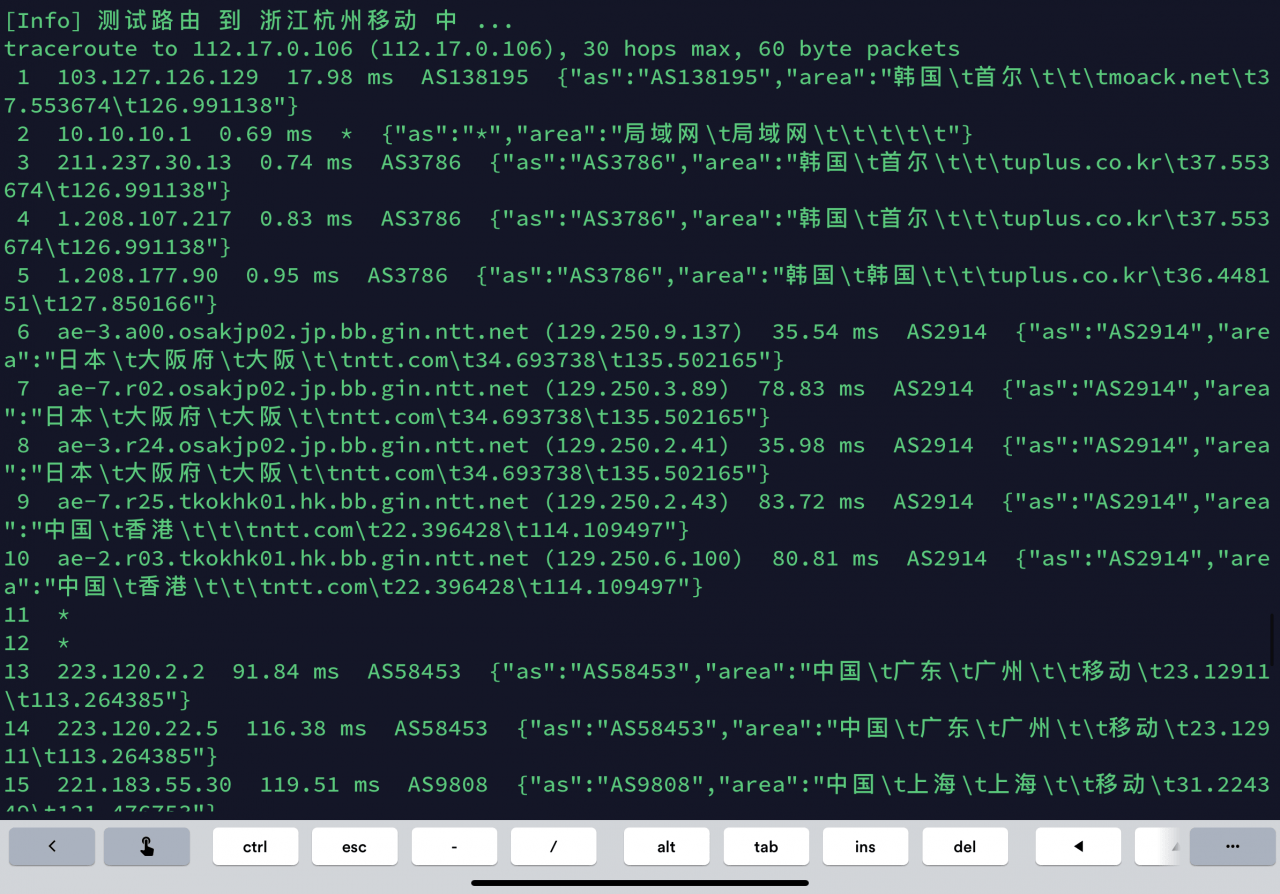This screenshot has width=1280, height=894.
Task: Click latency value 116.38 ms
Action: tap(306, 728)
